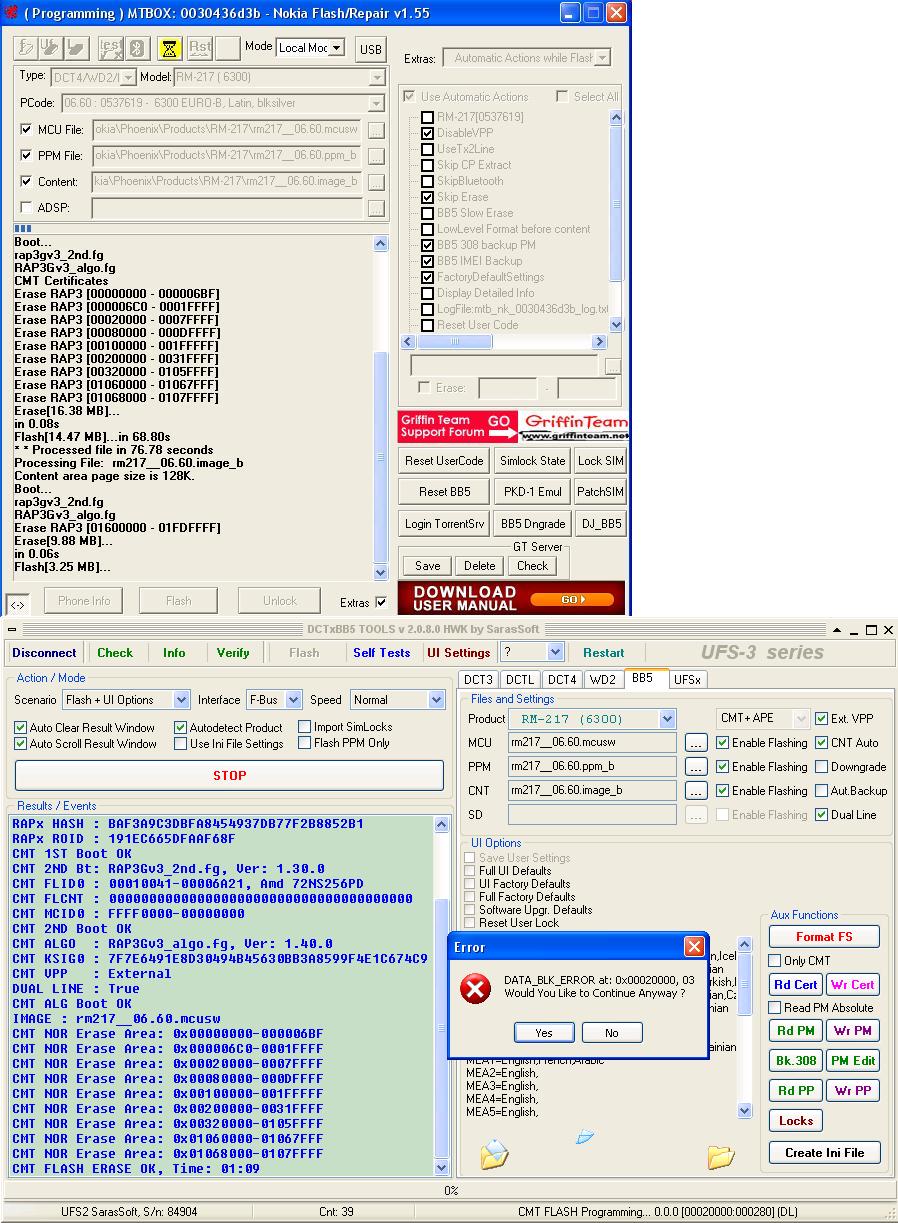The width and height of the screenshot is (898, 1223).
Task: Click Yes in the Error dialog
Action: [544, 1033]
